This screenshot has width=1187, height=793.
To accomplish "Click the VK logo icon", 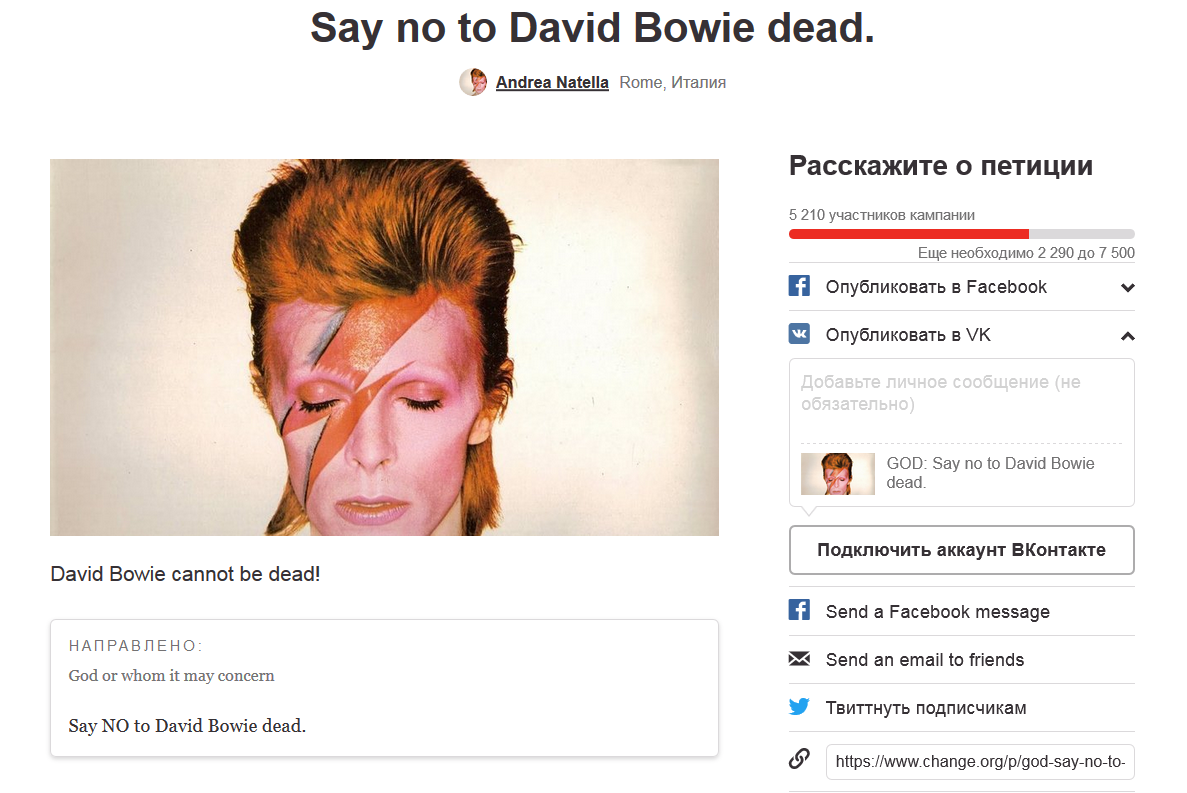I will [x=799, y=334].
